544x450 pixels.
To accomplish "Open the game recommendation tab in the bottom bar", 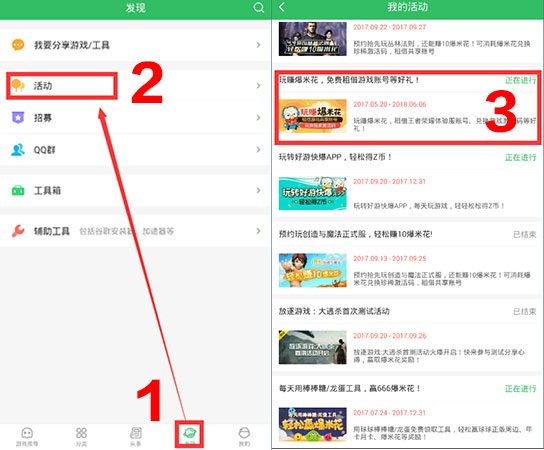I will (27, 436).
